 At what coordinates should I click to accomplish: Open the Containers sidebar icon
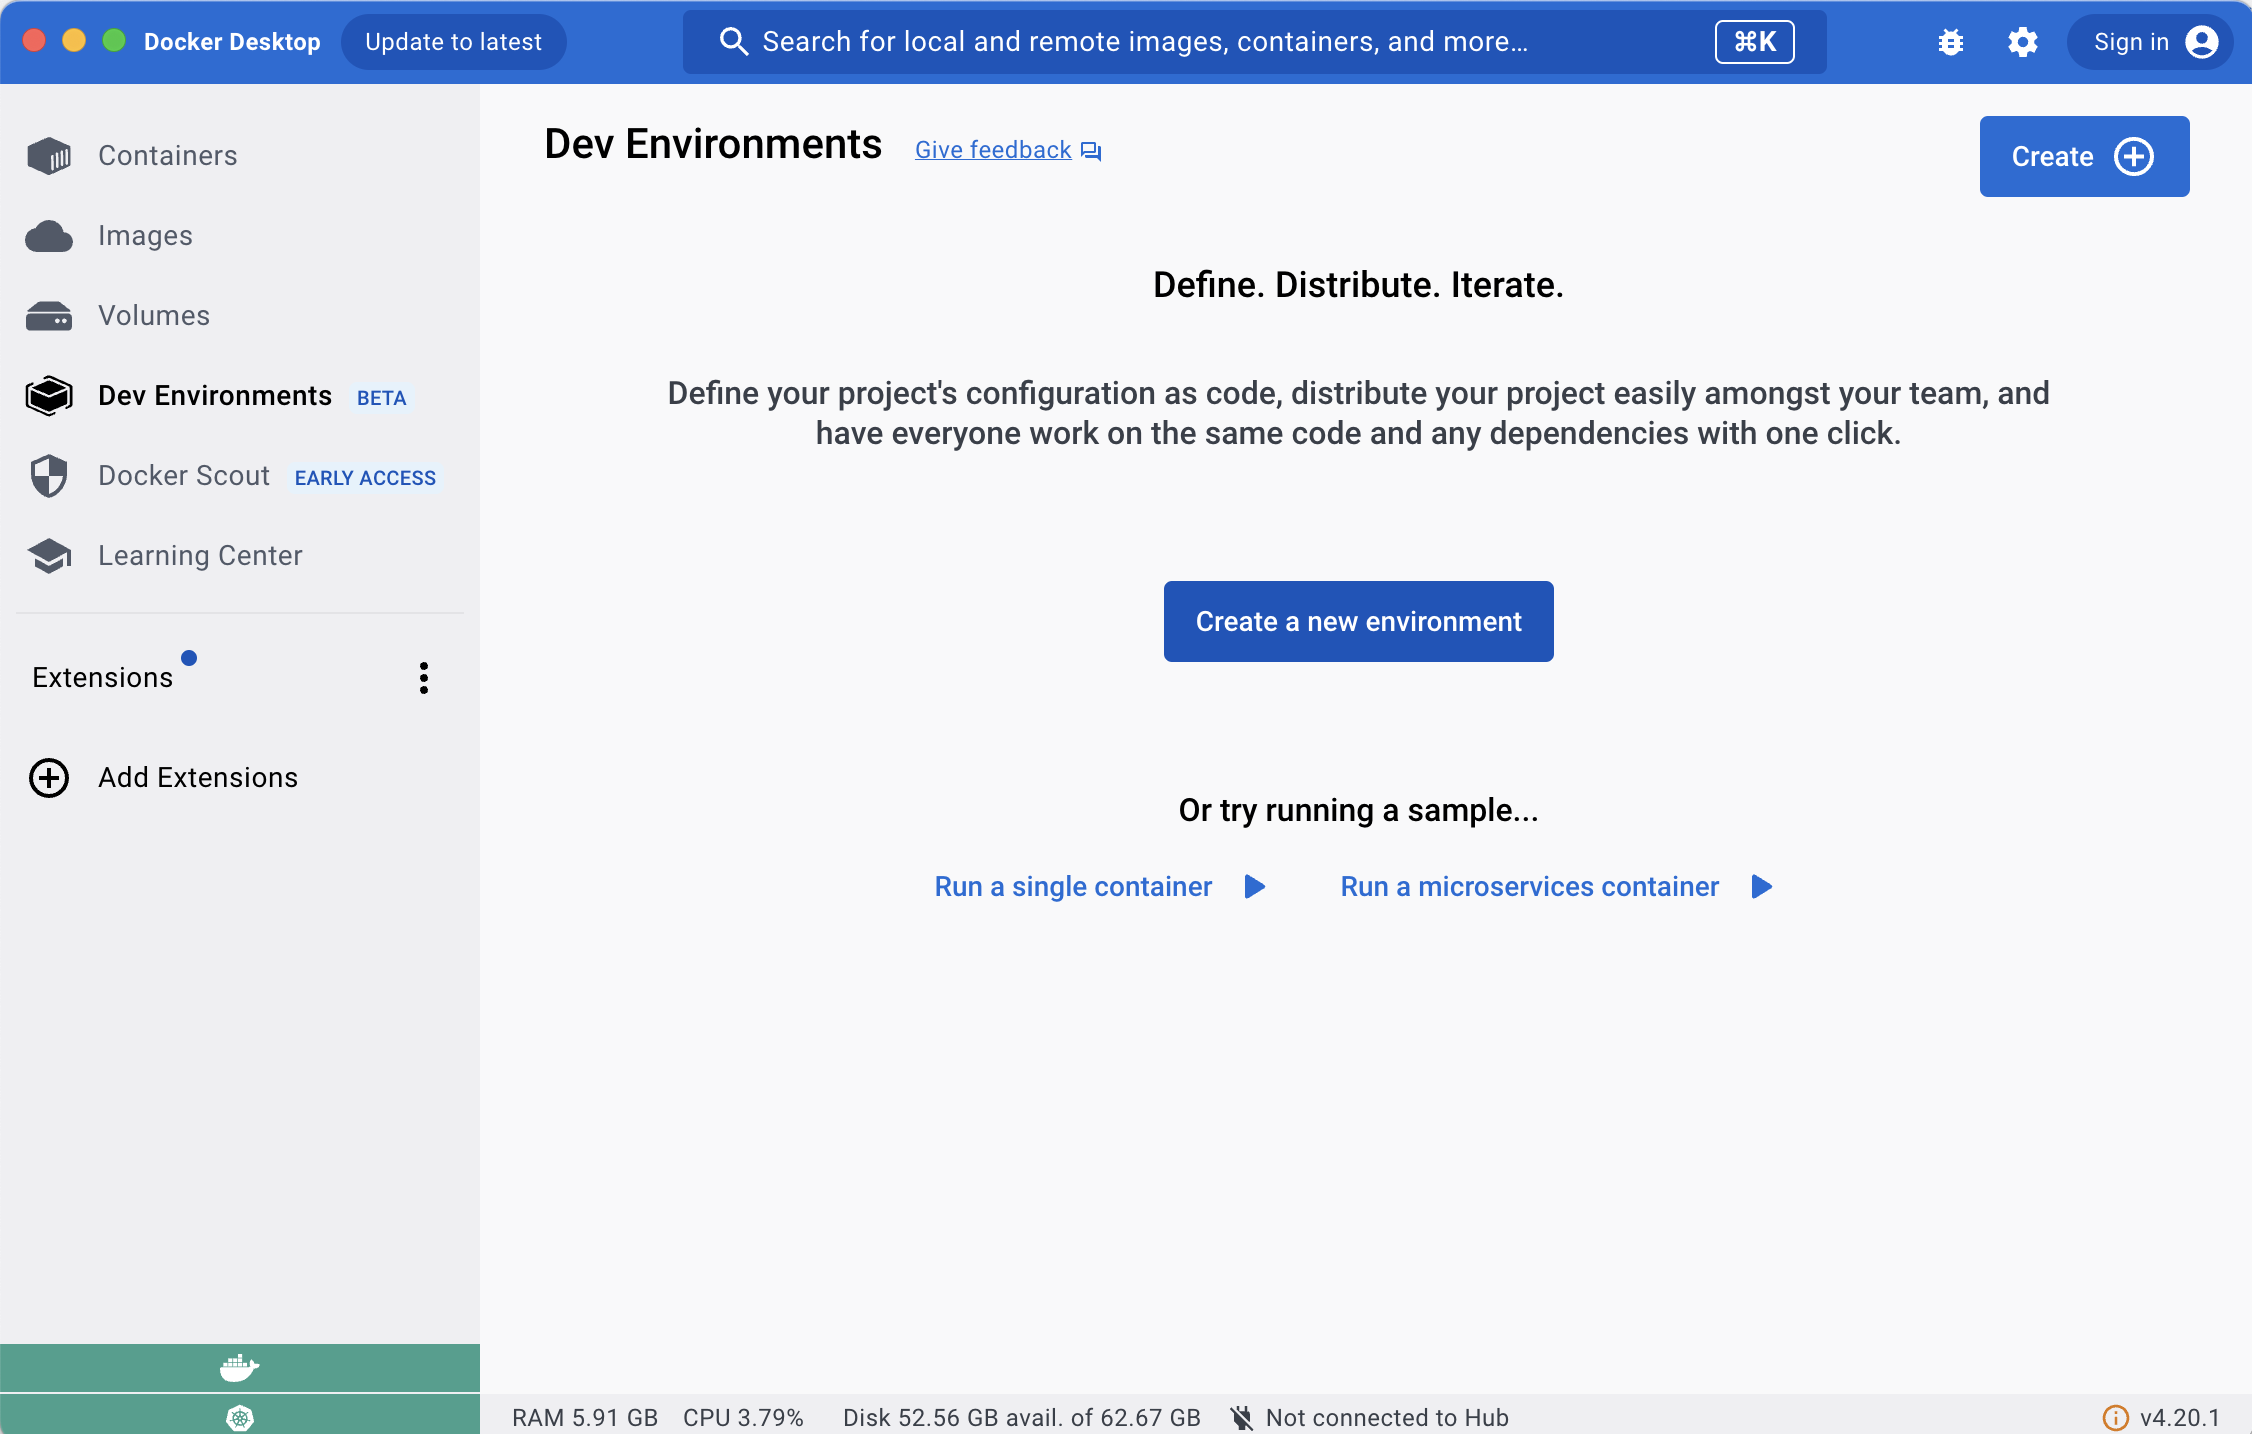[x=49, y=156]
